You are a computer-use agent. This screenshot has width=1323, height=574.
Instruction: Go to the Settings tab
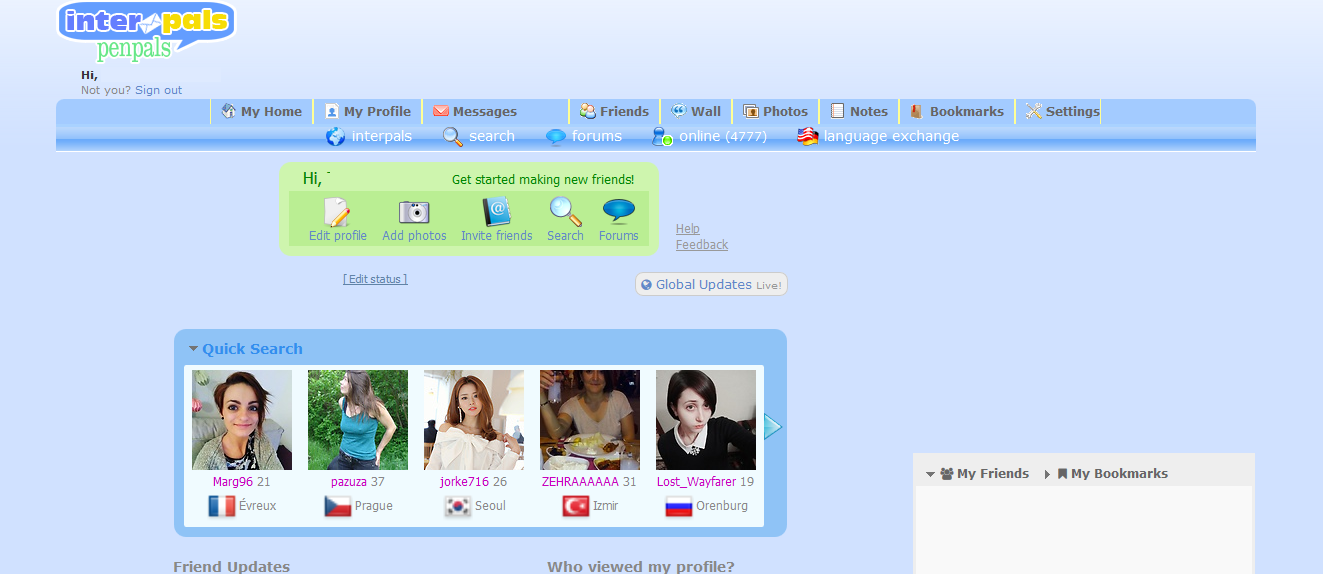[x=1062, y=112]
